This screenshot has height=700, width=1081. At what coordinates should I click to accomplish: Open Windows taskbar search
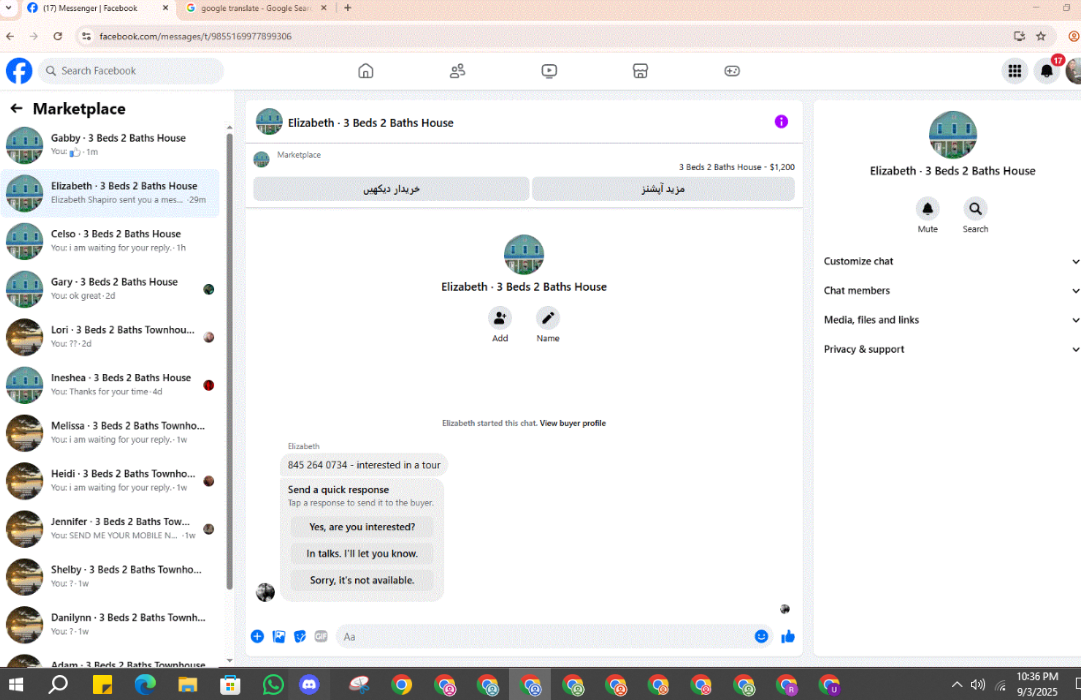(x=58, y=685)
